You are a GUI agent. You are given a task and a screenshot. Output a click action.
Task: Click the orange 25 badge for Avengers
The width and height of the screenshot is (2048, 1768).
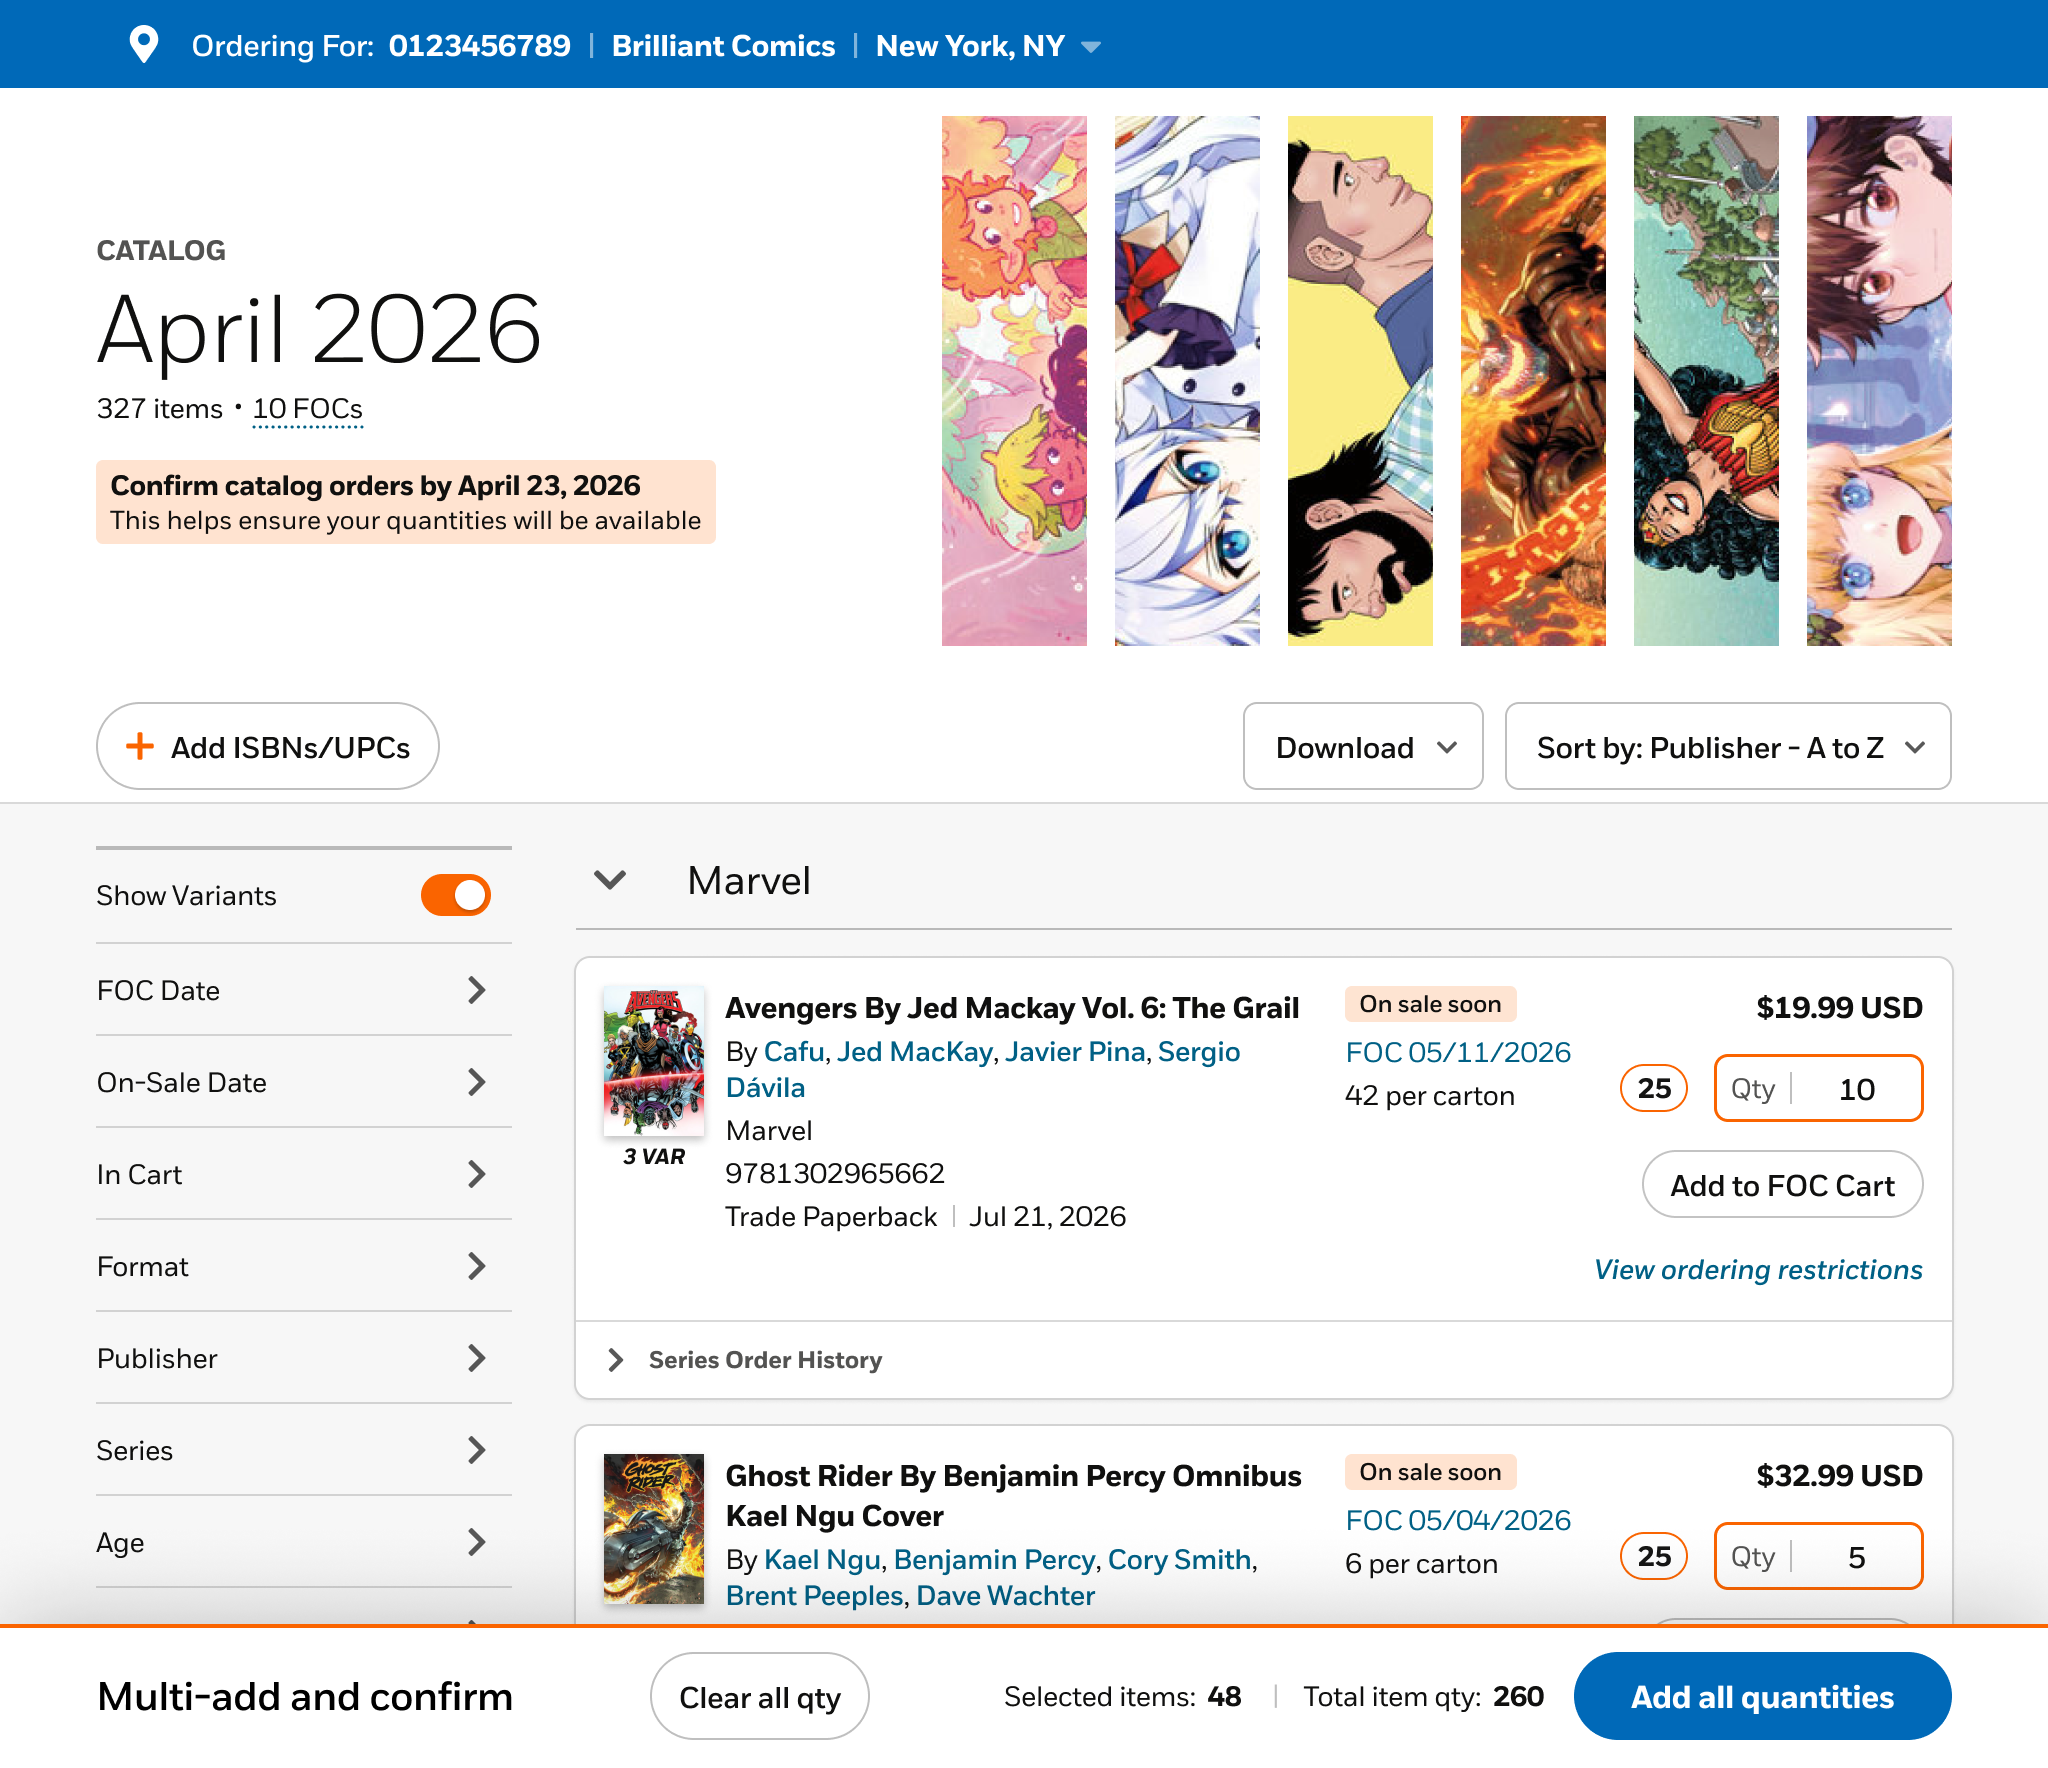tap(1653, 1088)
